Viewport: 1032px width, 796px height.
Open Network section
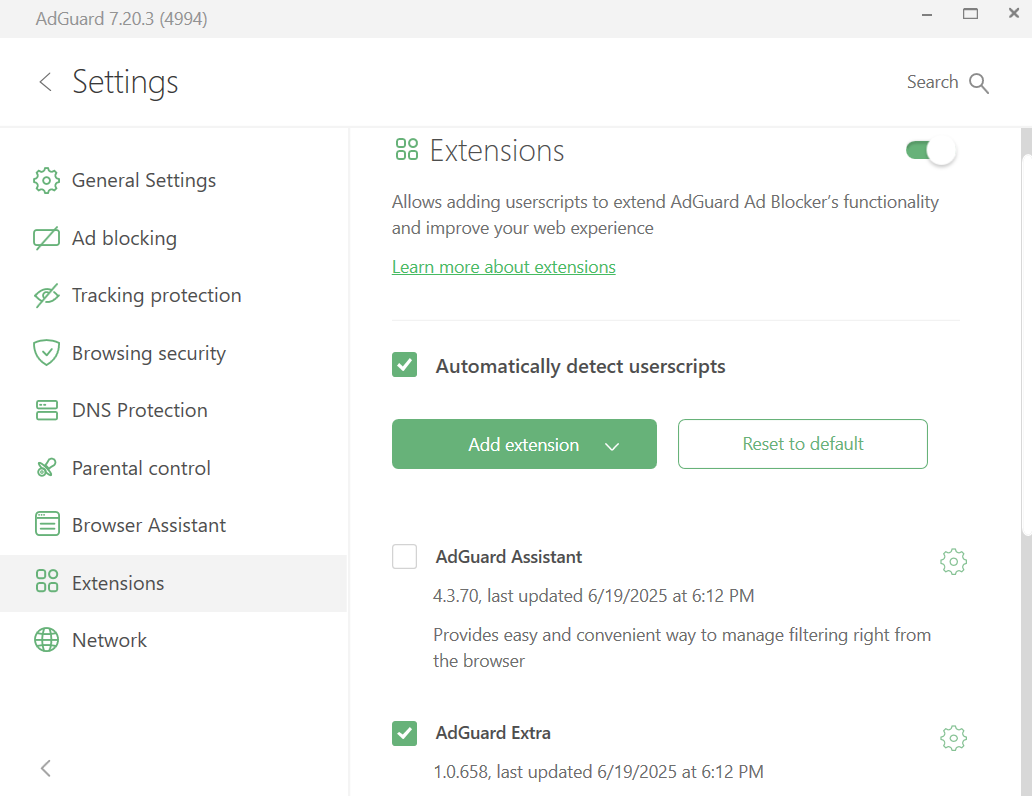[174, 640]
